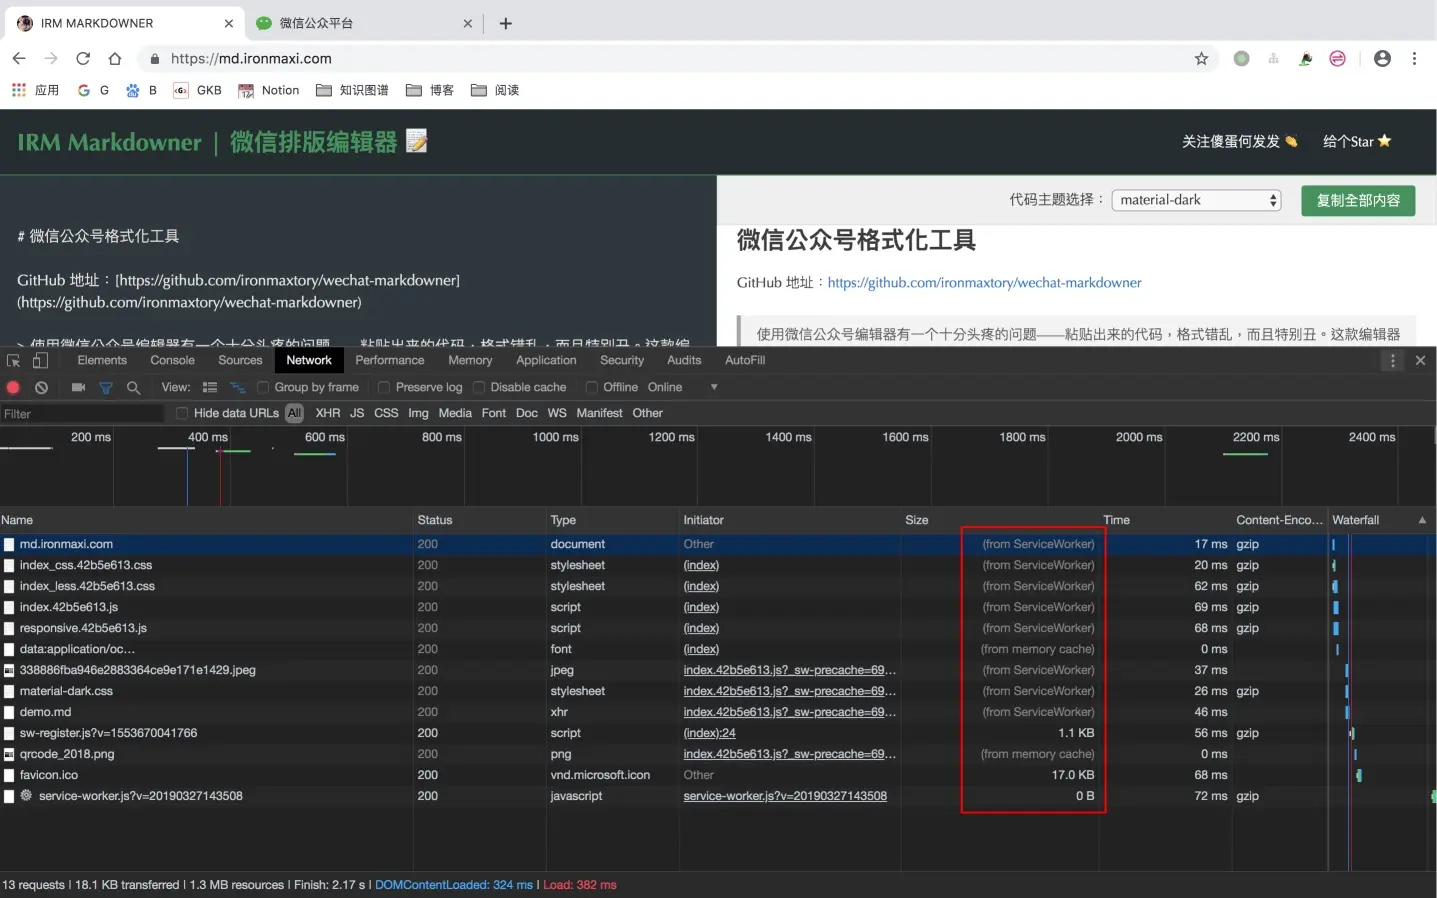The width and height of the screenshot is (1437, 898).
Task: Toggle capture screenshots camera icon
Action: coord(78,387)
